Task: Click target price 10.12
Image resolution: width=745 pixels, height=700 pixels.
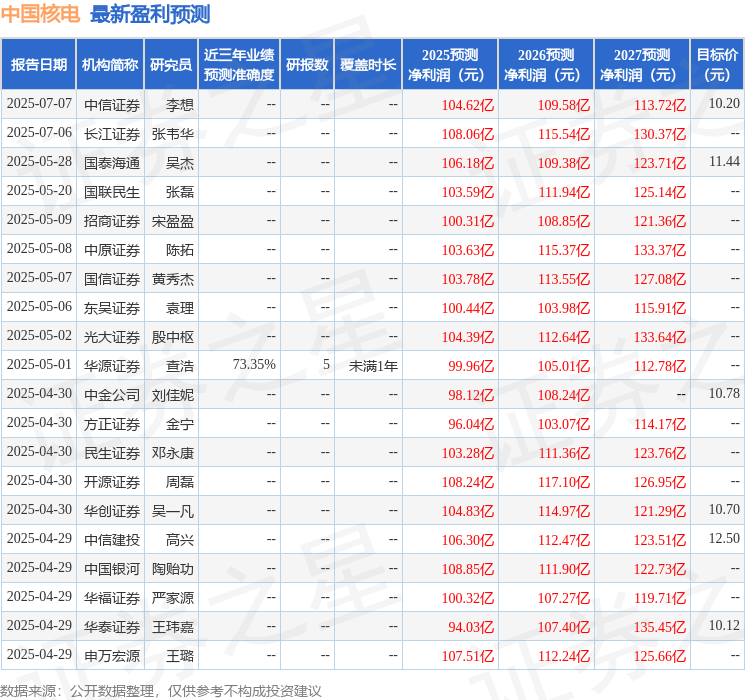Action: [x=724, y=625]
